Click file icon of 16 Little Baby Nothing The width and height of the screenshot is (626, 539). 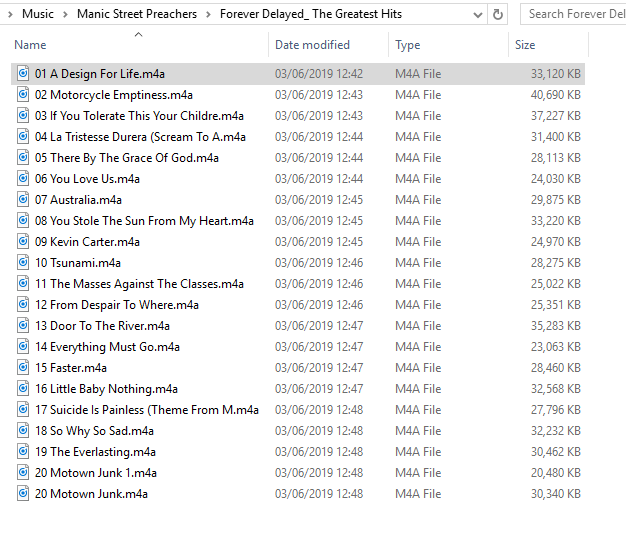(23, 388)
